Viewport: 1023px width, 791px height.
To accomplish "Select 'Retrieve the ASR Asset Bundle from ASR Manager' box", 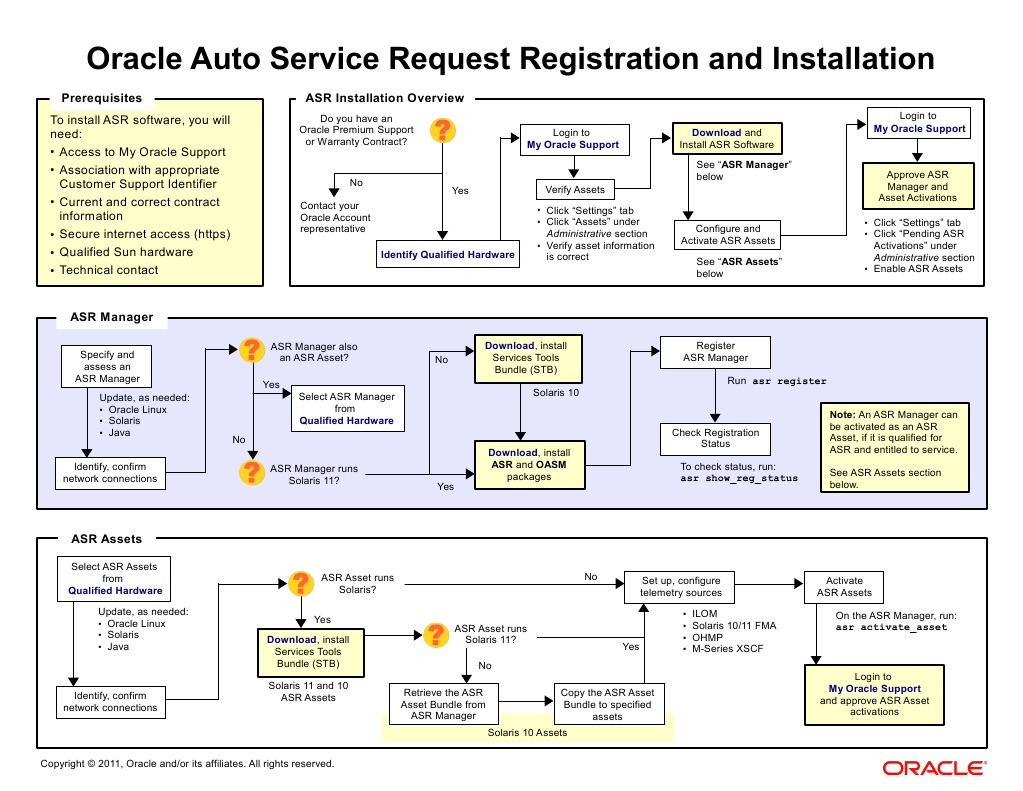I will 444,704.
